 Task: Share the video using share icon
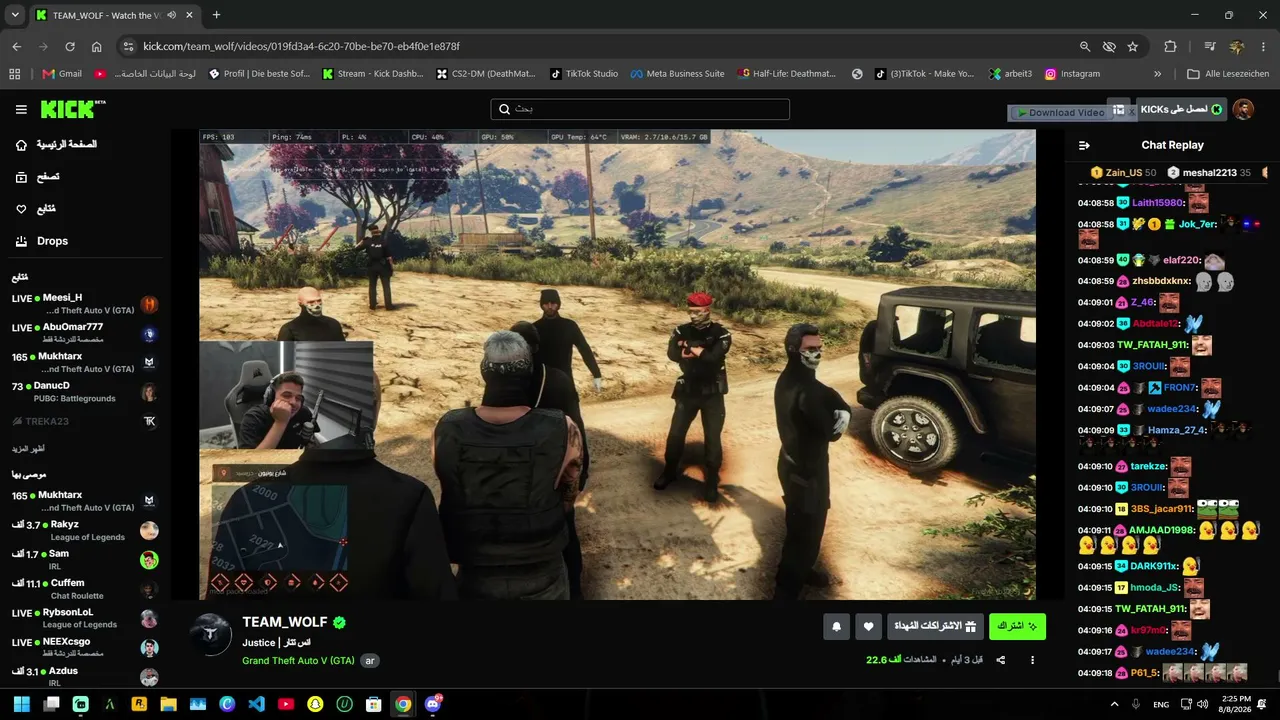point(1000,660)
